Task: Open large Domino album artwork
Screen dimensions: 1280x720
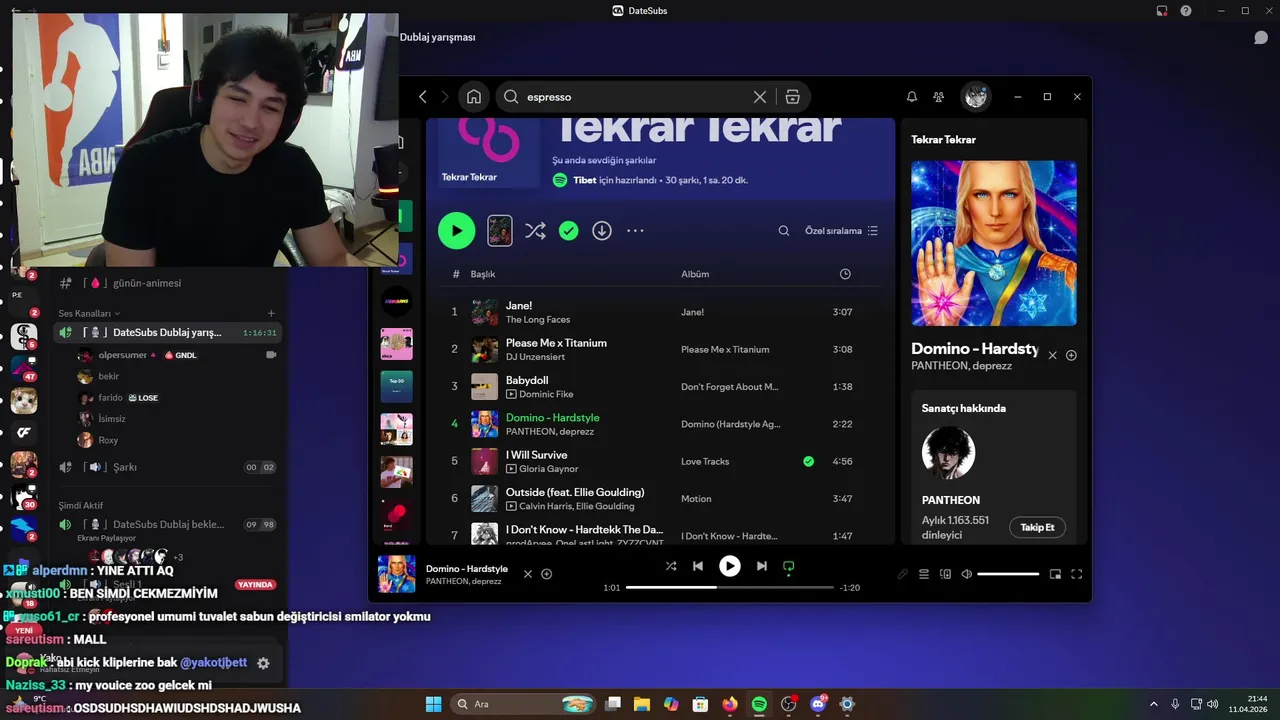Action: [994, 243]
